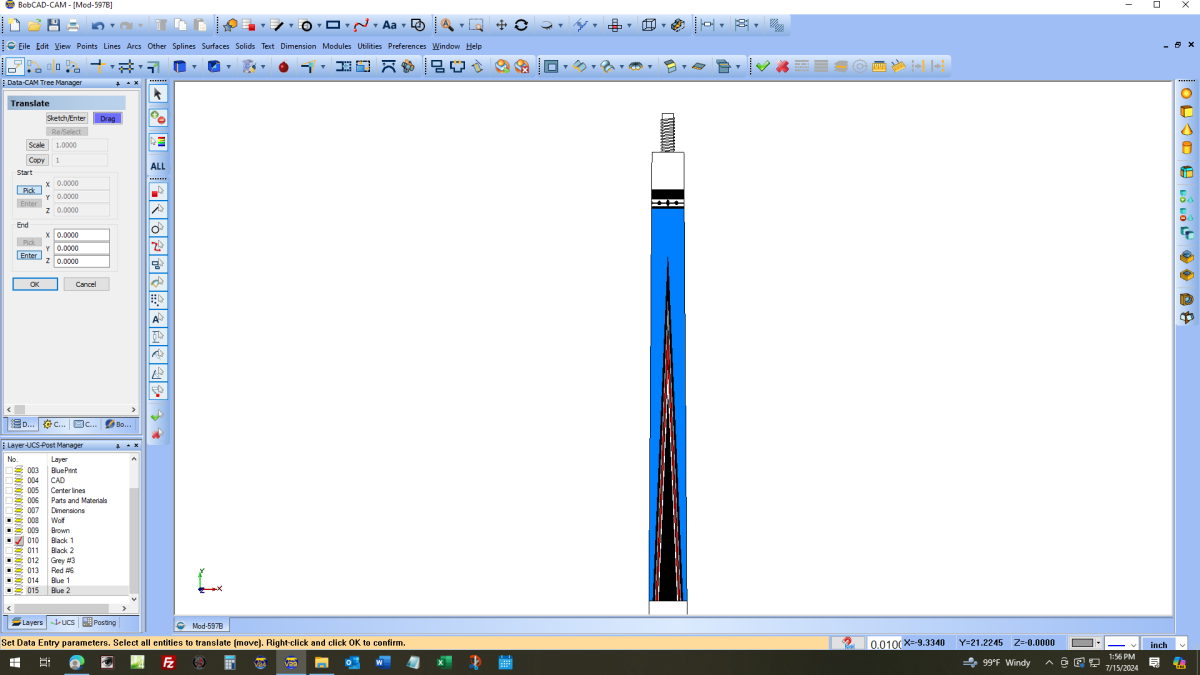Click the red X cancel toolbar icon
Image resolution: width=1200 pixels, height=675 pixels.
click(782, 66)
